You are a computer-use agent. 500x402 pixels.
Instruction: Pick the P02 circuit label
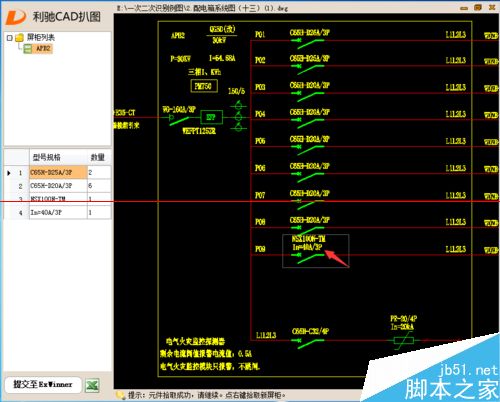pos(260,60)
